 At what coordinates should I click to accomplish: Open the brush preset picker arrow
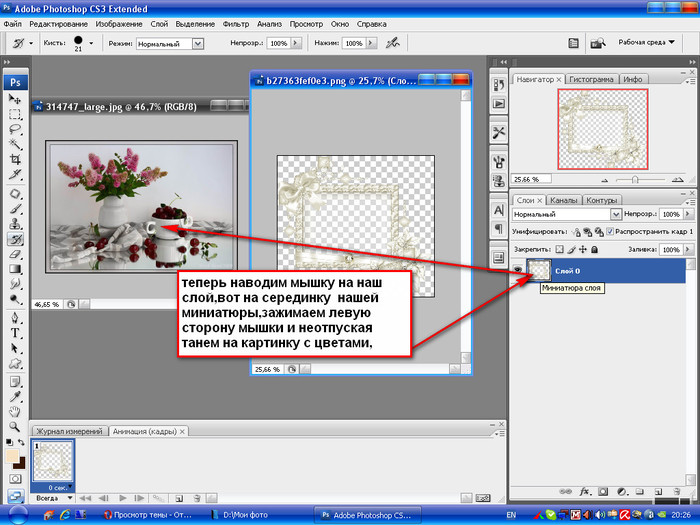(91, 43)
